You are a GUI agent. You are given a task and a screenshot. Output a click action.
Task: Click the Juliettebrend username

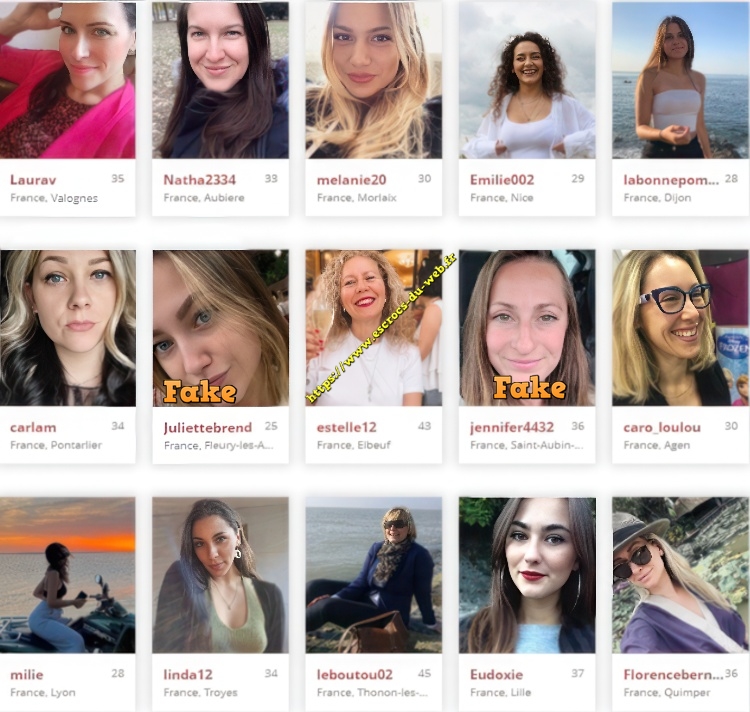[208, 427]
